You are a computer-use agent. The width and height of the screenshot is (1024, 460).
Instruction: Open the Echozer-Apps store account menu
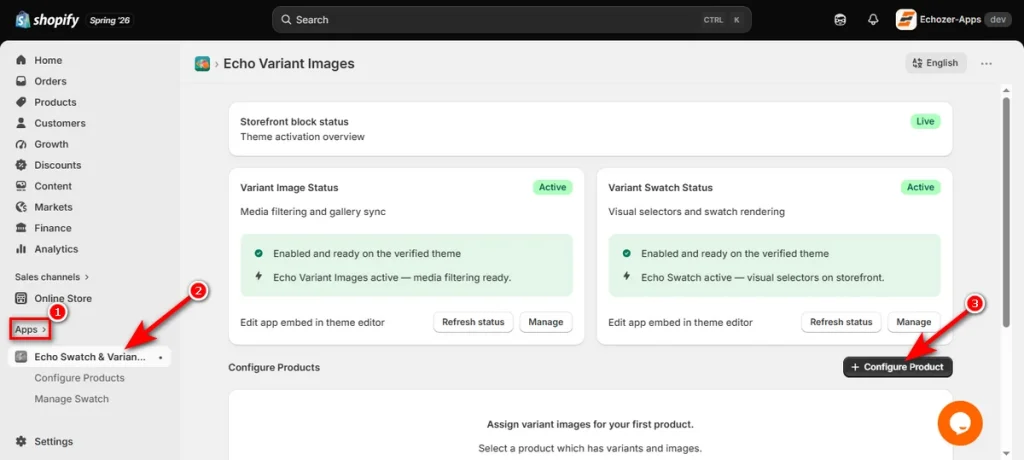tap(953, 20)
